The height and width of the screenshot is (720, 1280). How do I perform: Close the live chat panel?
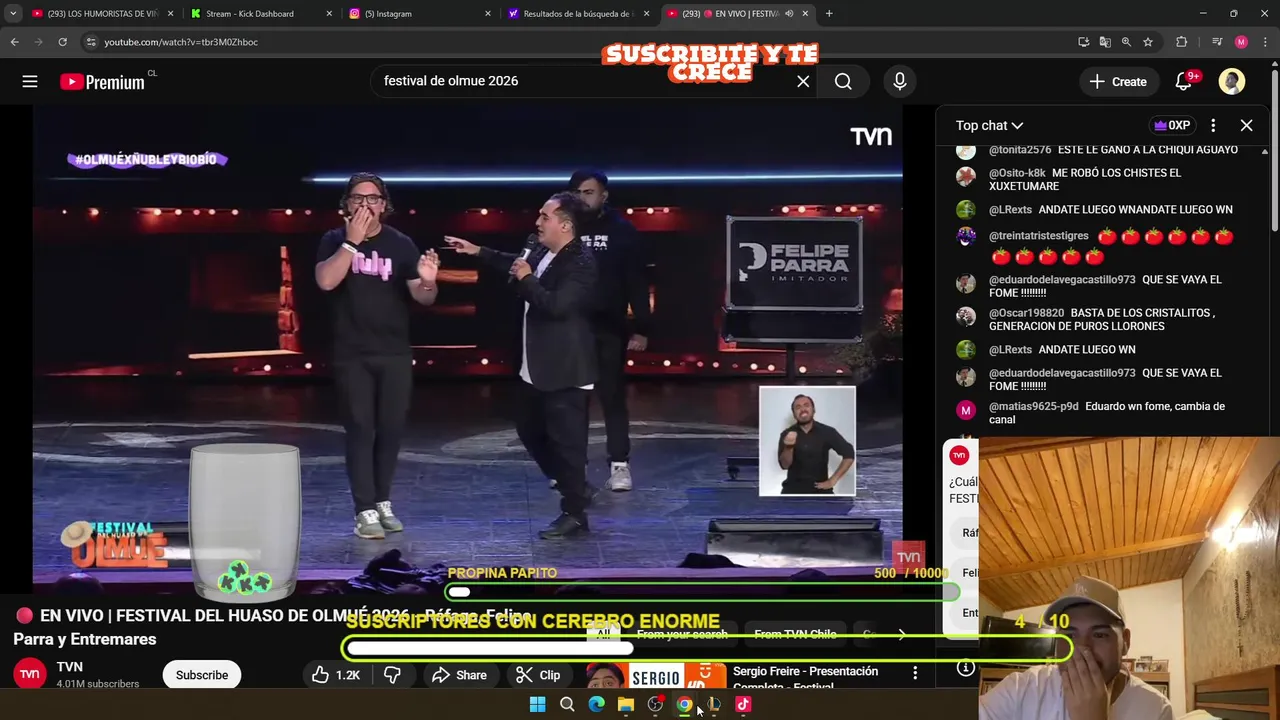click(x=1246, y=125)
